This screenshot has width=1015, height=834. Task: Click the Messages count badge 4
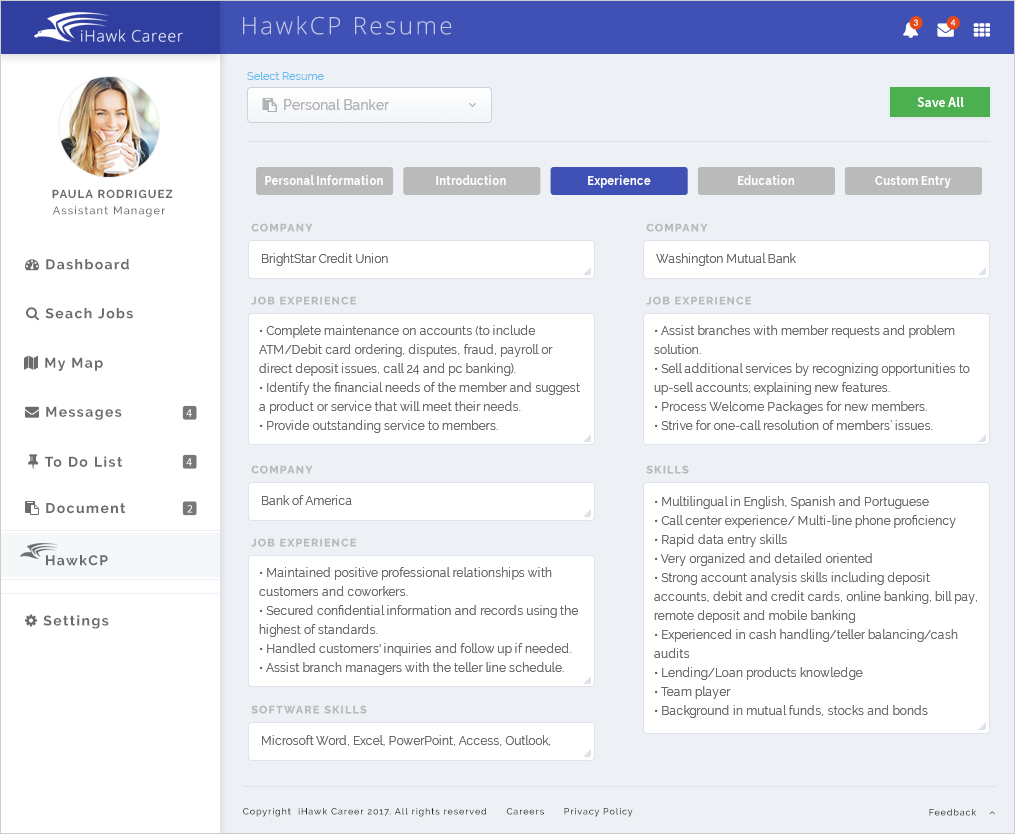[x=189, y=412]
